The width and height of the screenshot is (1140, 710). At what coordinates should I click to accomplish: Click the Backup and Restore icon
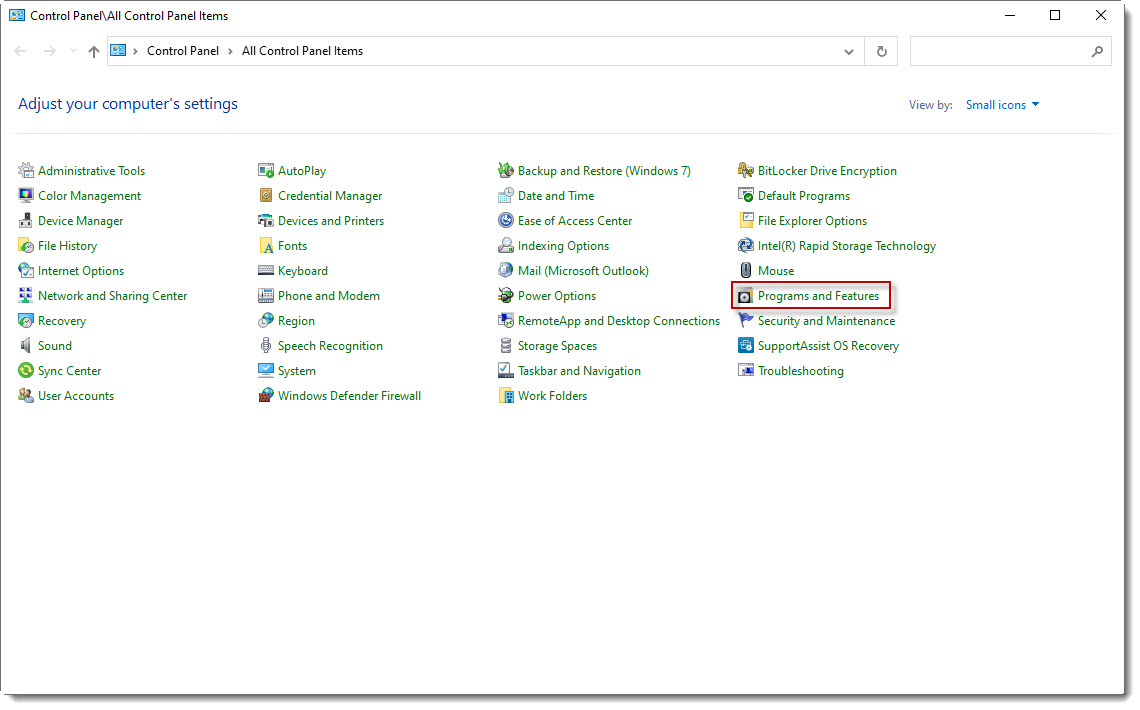coord(506,171)
